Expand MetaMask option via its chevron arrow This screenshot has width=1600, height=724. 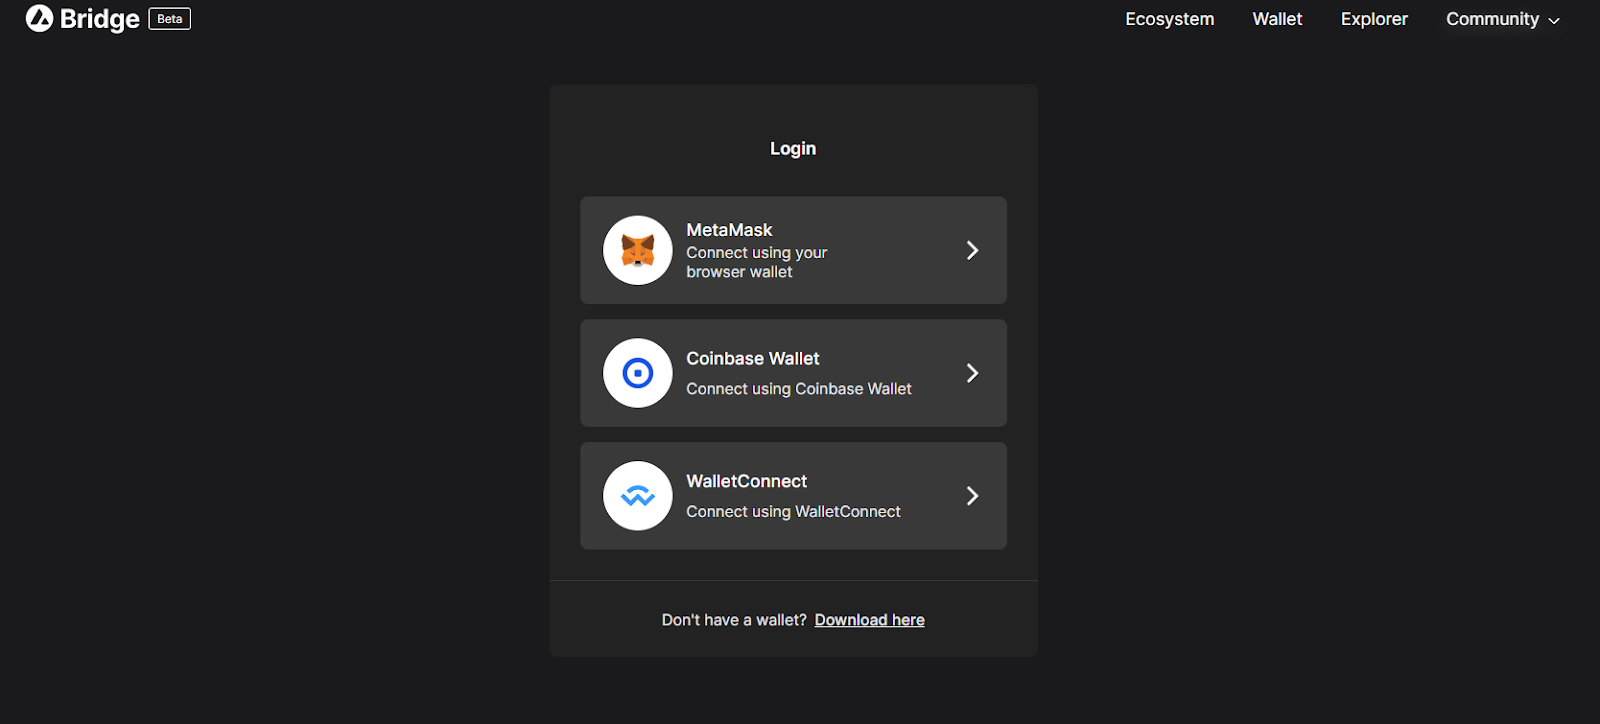pyautogui.click(x=972, y=250)
